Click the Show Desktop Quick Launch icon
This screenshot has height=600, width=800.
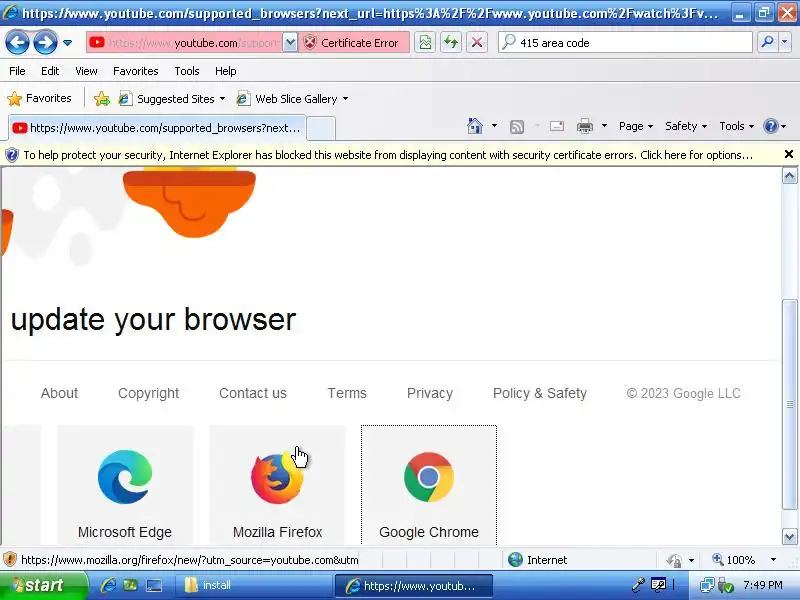tap(154, 585)
